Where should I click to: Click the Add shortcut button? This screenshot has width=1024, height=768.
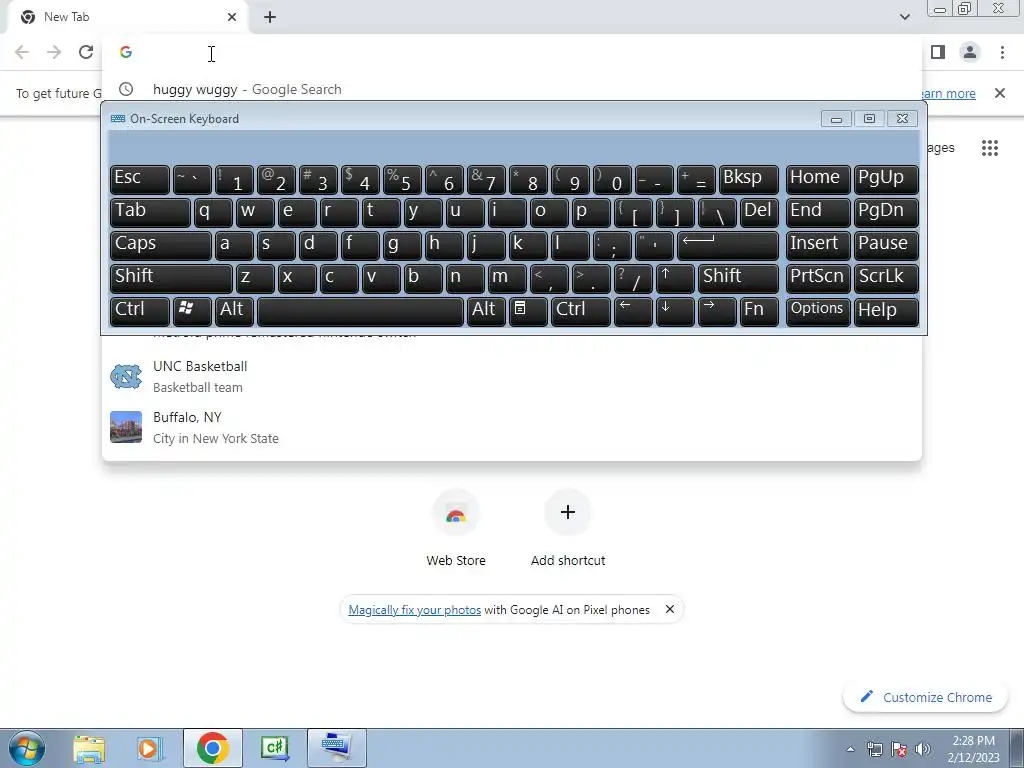click(568, 528)
